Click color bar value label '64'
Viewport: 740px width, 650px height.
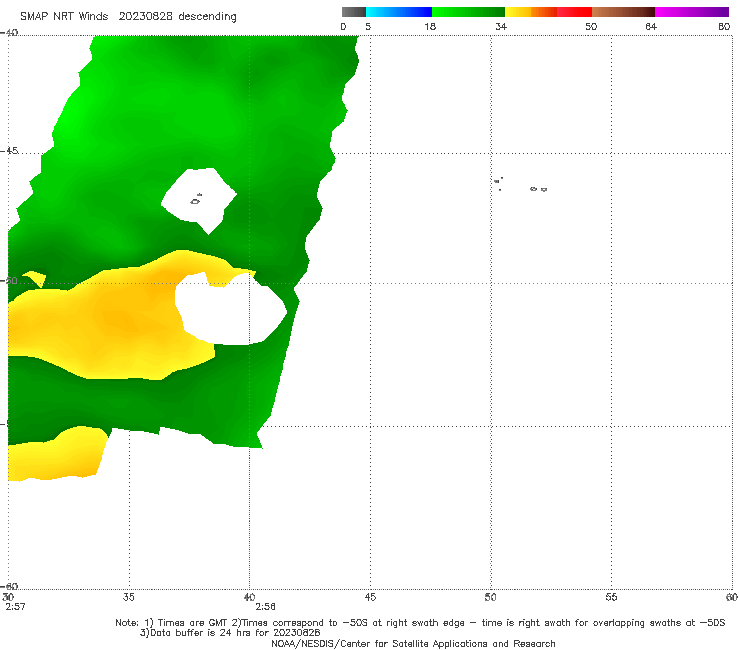coord(651,27)
